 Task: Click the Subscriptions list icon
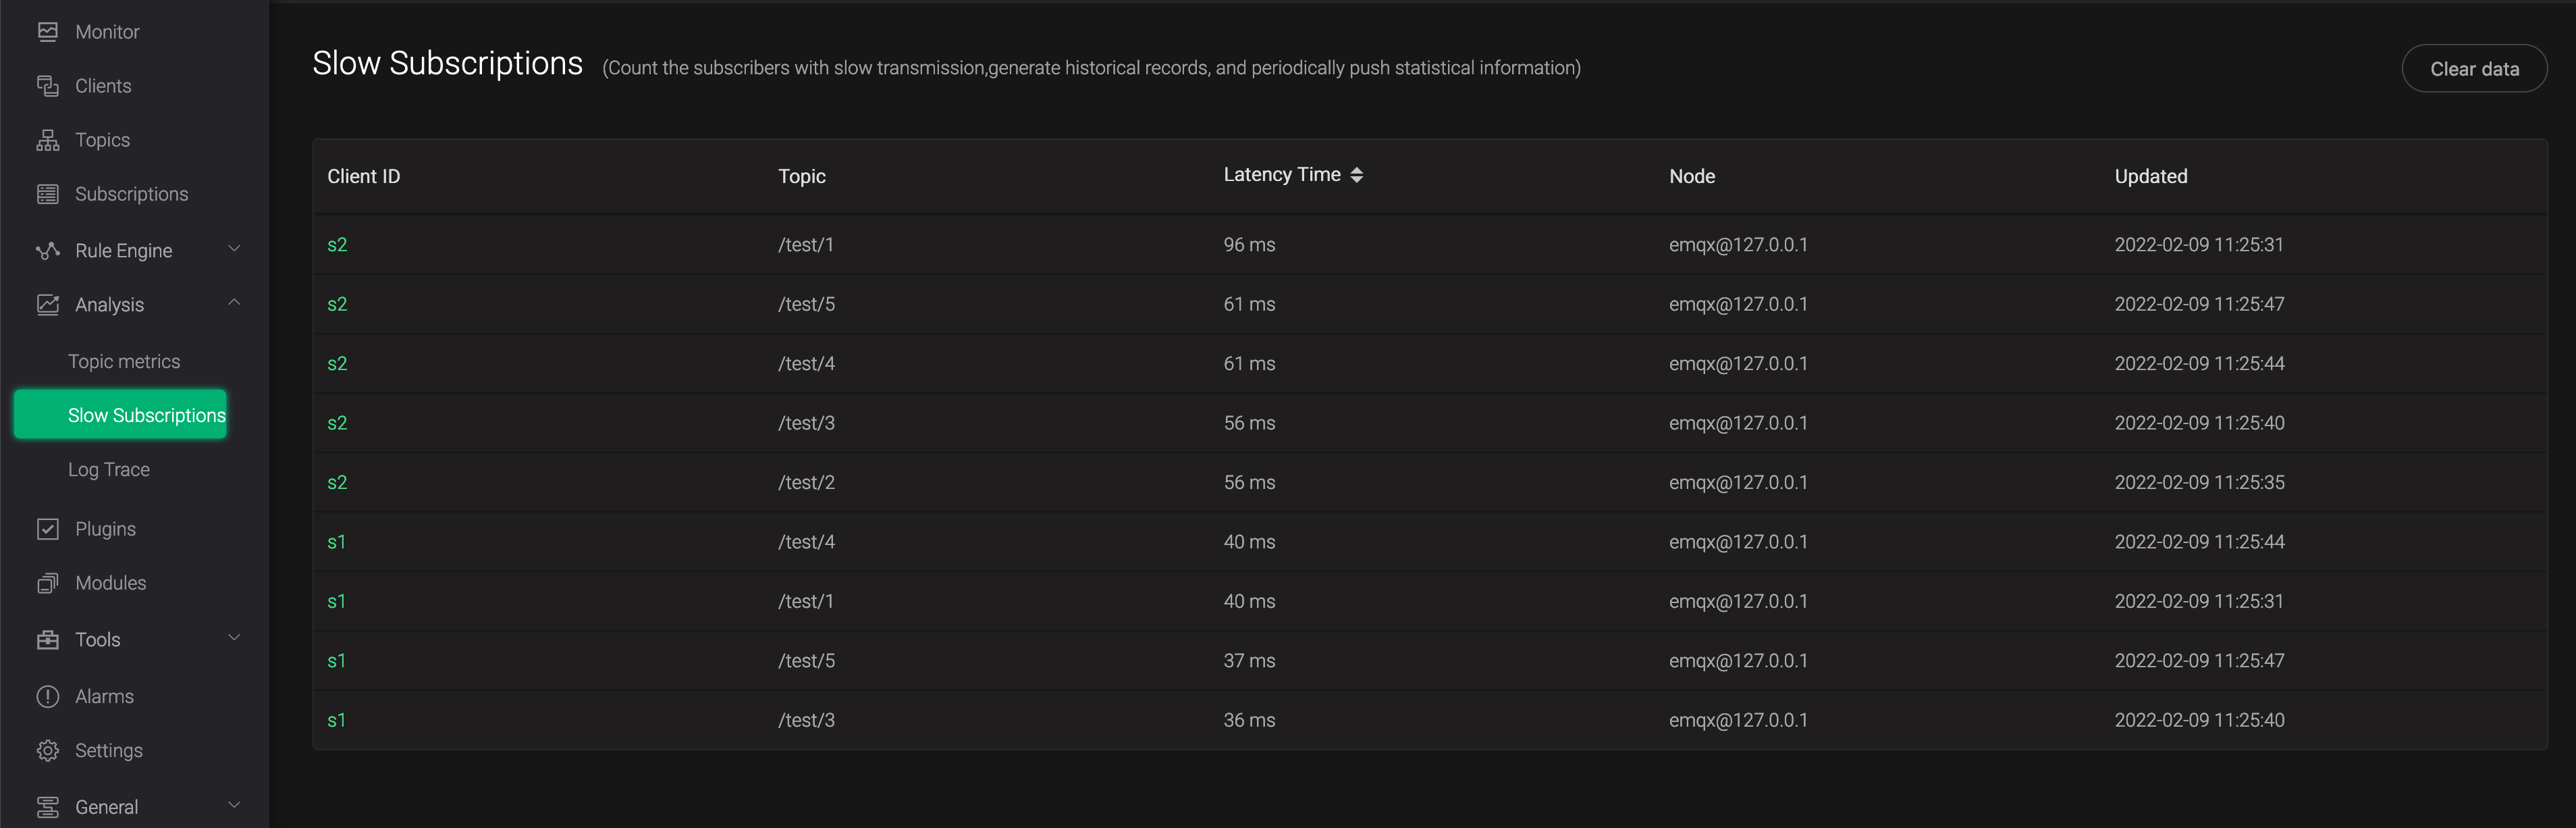coord(47,194)
